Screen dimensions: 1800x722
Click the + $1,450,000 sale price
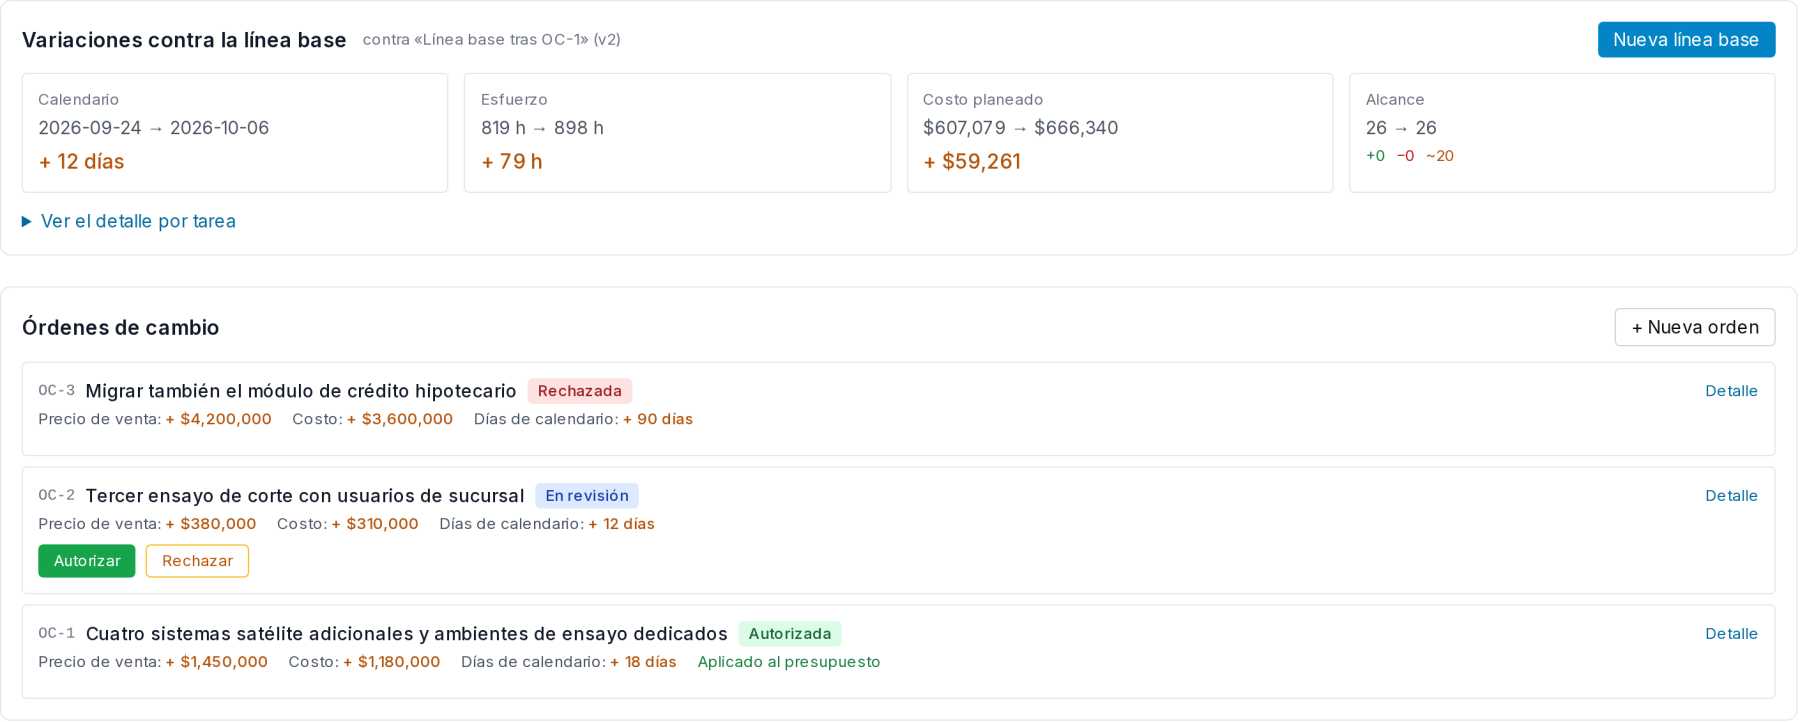pos(217,662)
